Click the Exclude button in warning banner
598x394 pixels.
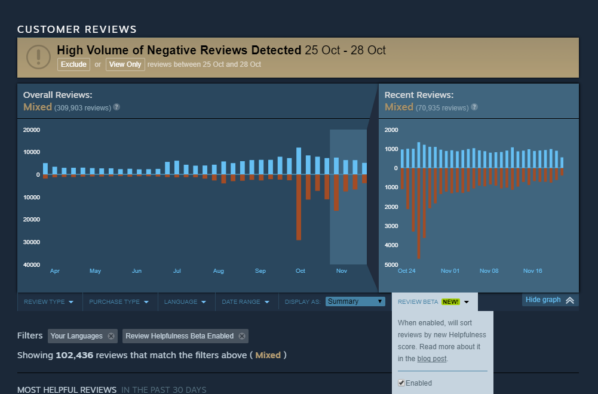[74, 64]
